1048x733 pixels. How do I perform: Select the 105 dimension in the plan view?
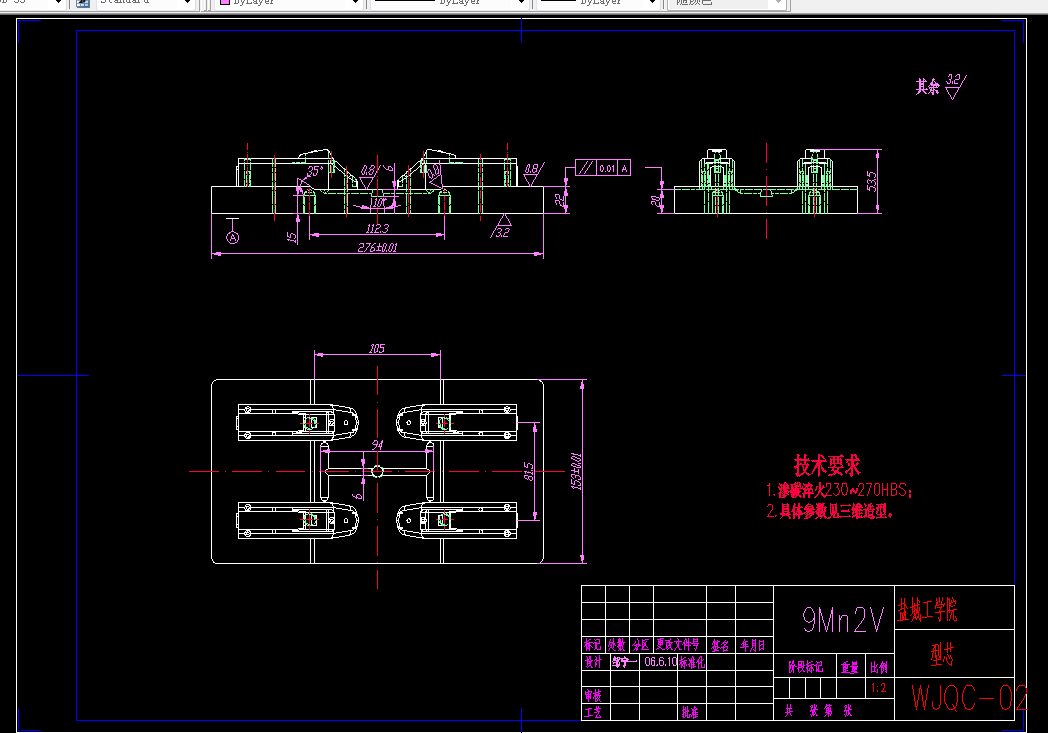(x=377, y=349)
